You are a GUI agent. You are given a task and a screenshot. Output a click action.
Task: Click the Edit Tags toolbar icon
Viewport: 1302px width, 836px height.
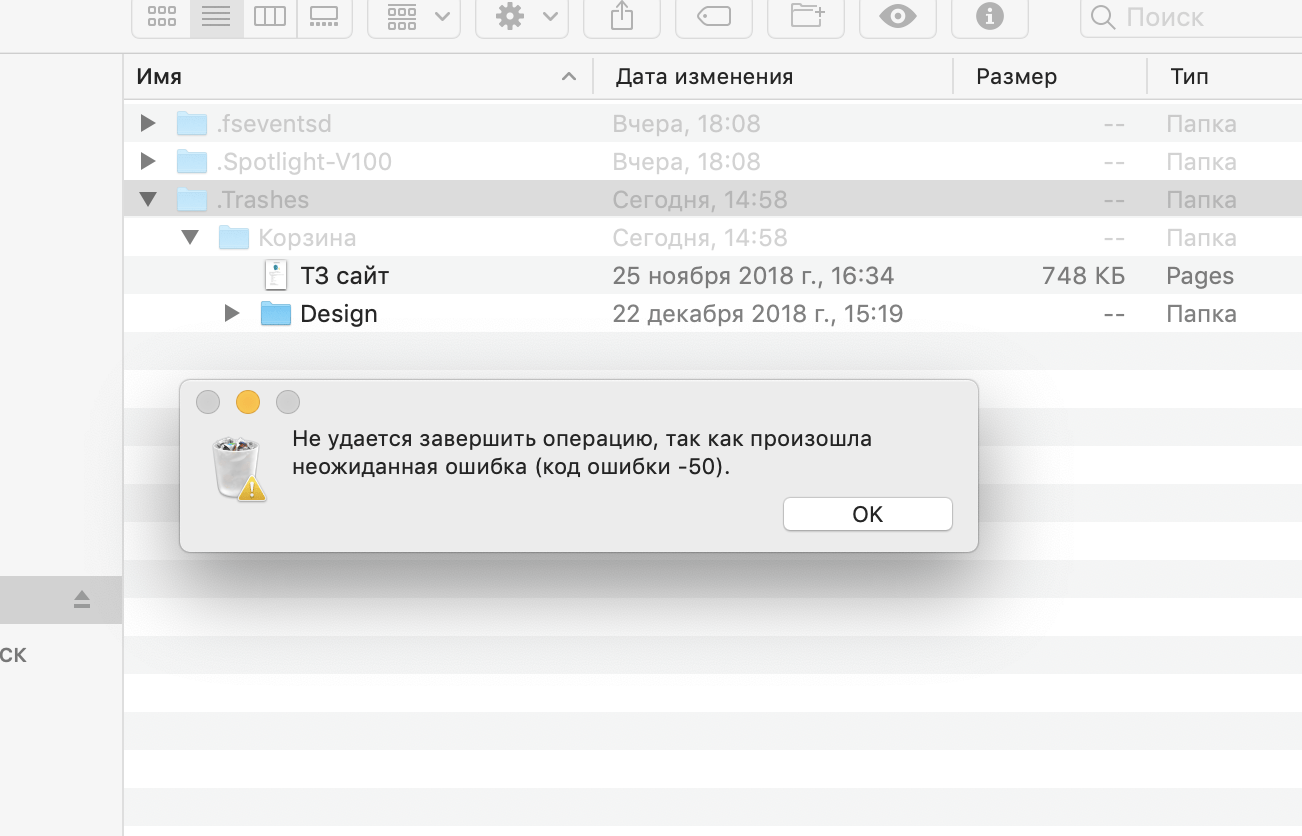(714, 17)
